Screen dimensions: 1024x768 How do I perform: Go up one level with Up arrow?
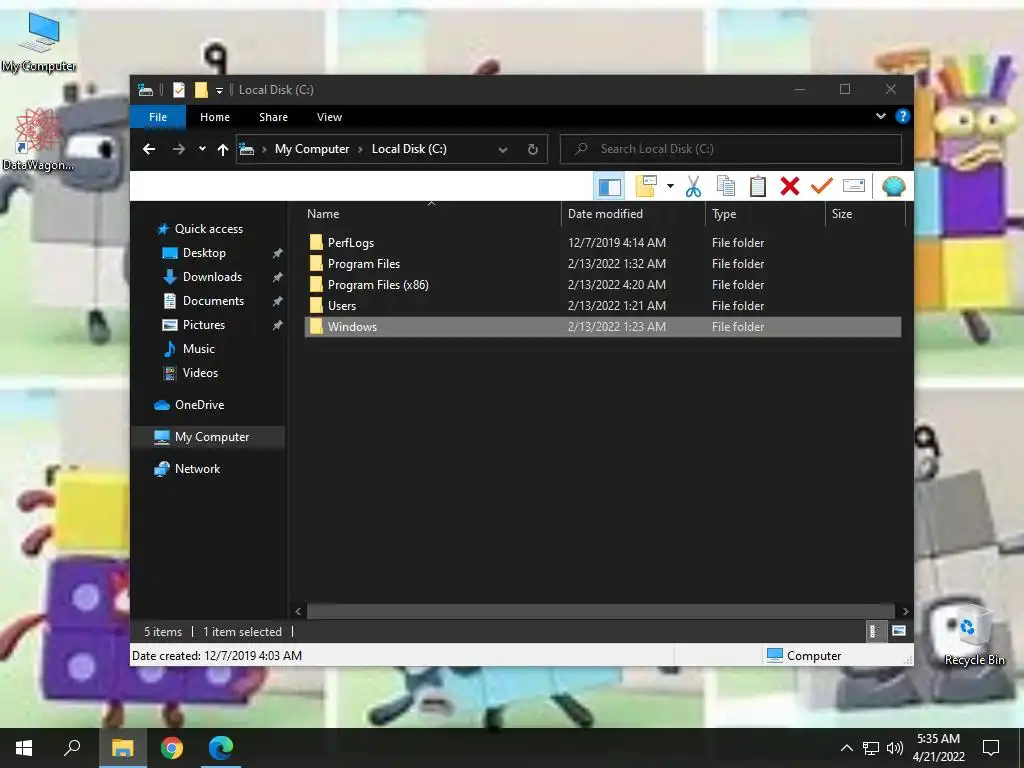tap(223, 150)
